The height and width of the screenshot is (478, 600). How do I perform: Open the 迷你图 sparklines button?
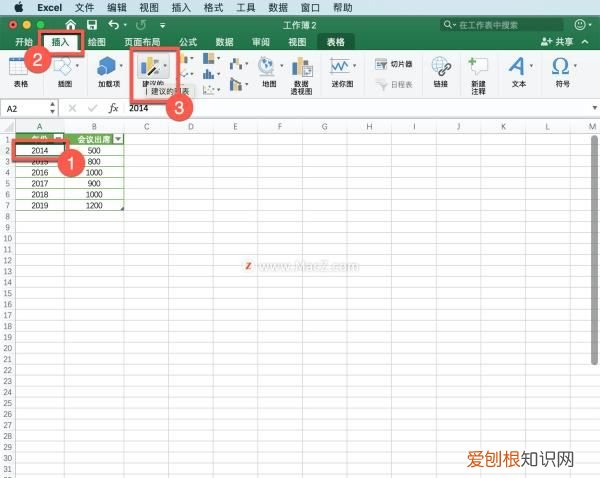[342, 73]
